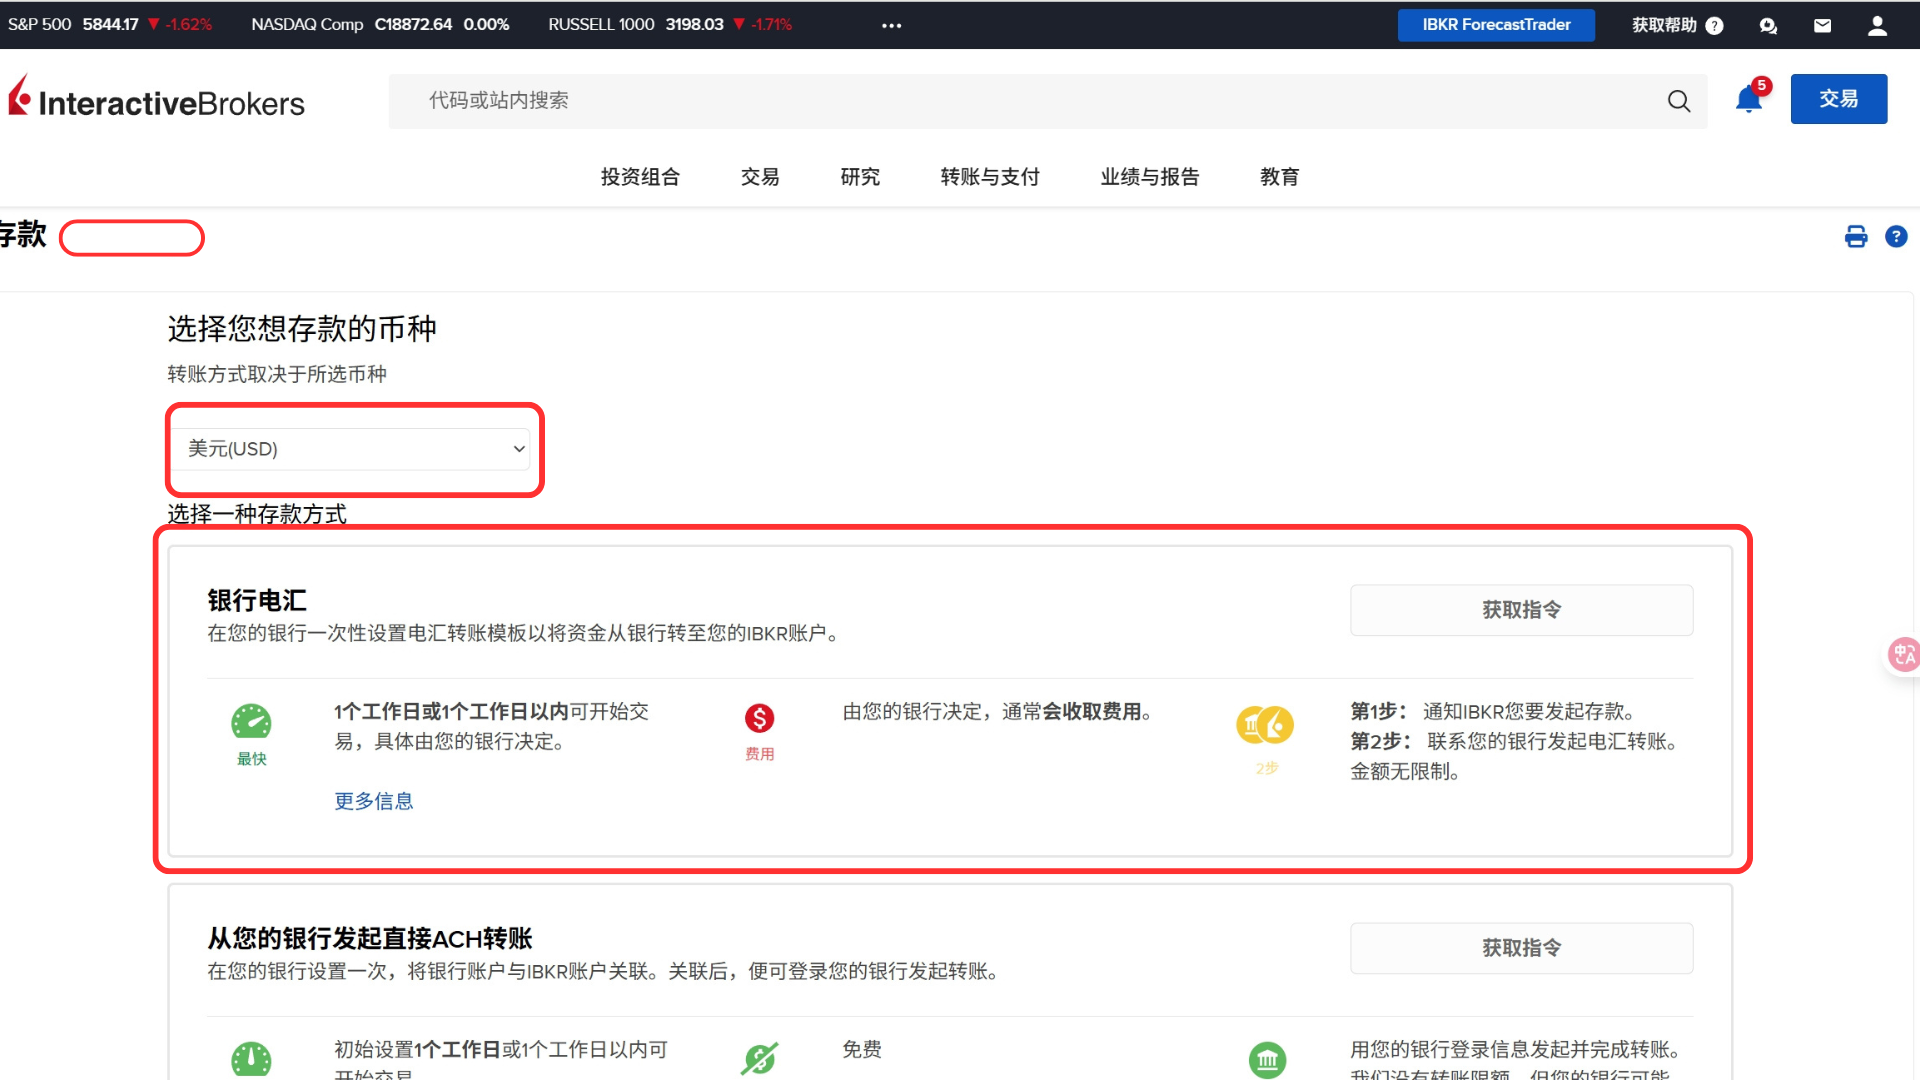Expand the ticker bar ellipsis menu
Image resolution: width=1920 pixels, height=1080 pixels.
pos(891,26)
